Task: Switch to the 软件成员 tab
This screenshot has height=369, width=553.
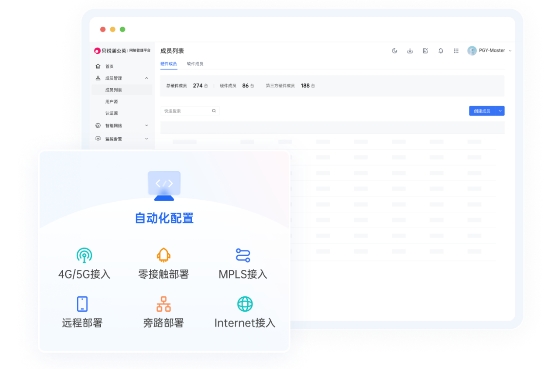Action: pos(195,64)
